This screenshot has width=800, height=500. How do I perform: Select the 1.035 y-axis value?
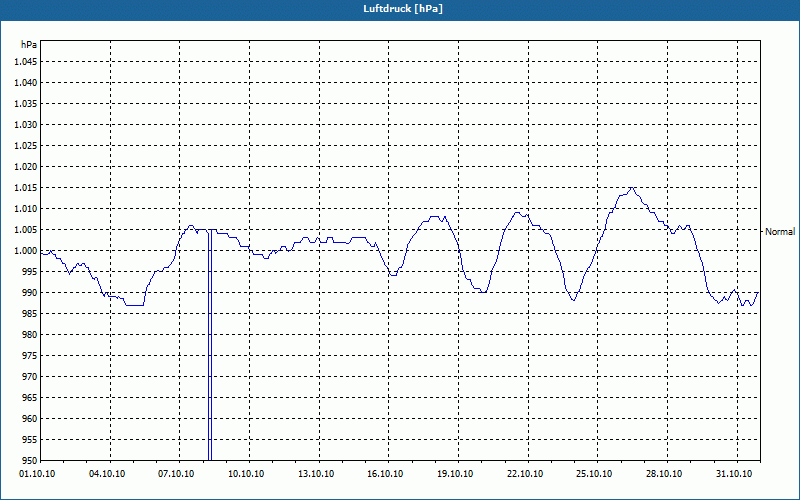[26, 104]
